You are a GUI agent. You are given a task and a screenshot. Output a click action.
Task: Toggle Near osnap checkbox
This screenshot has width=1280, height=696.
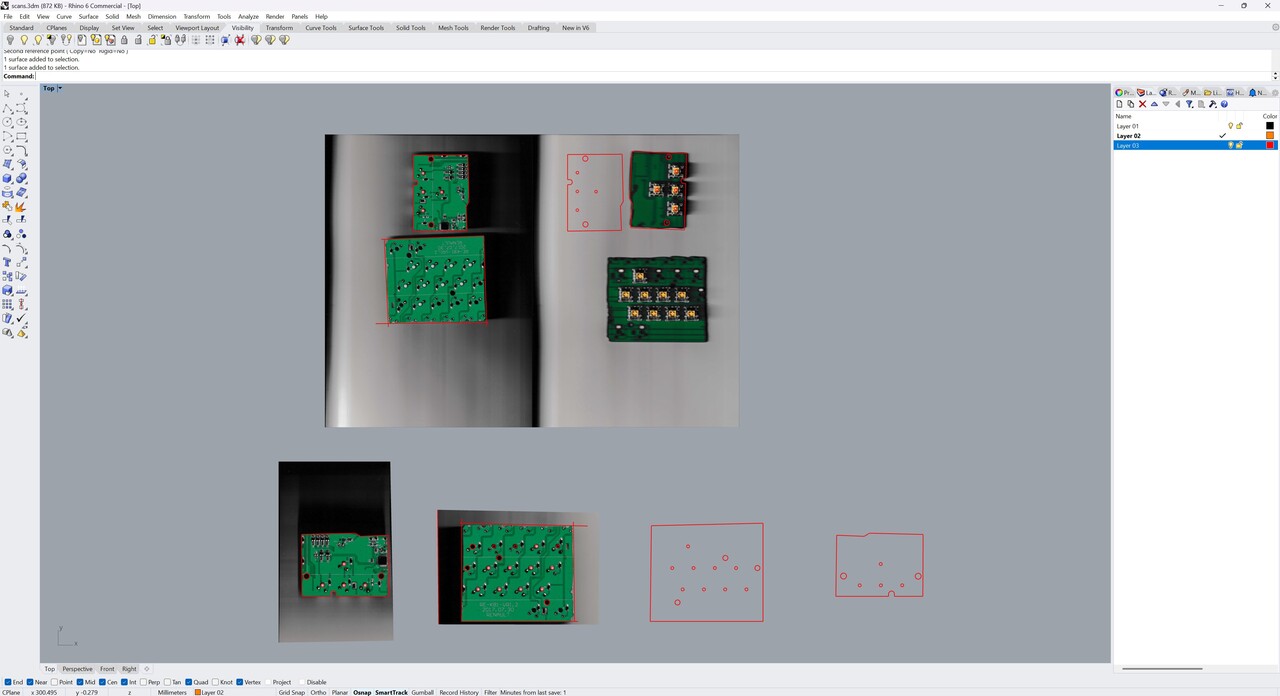[30, 682]
